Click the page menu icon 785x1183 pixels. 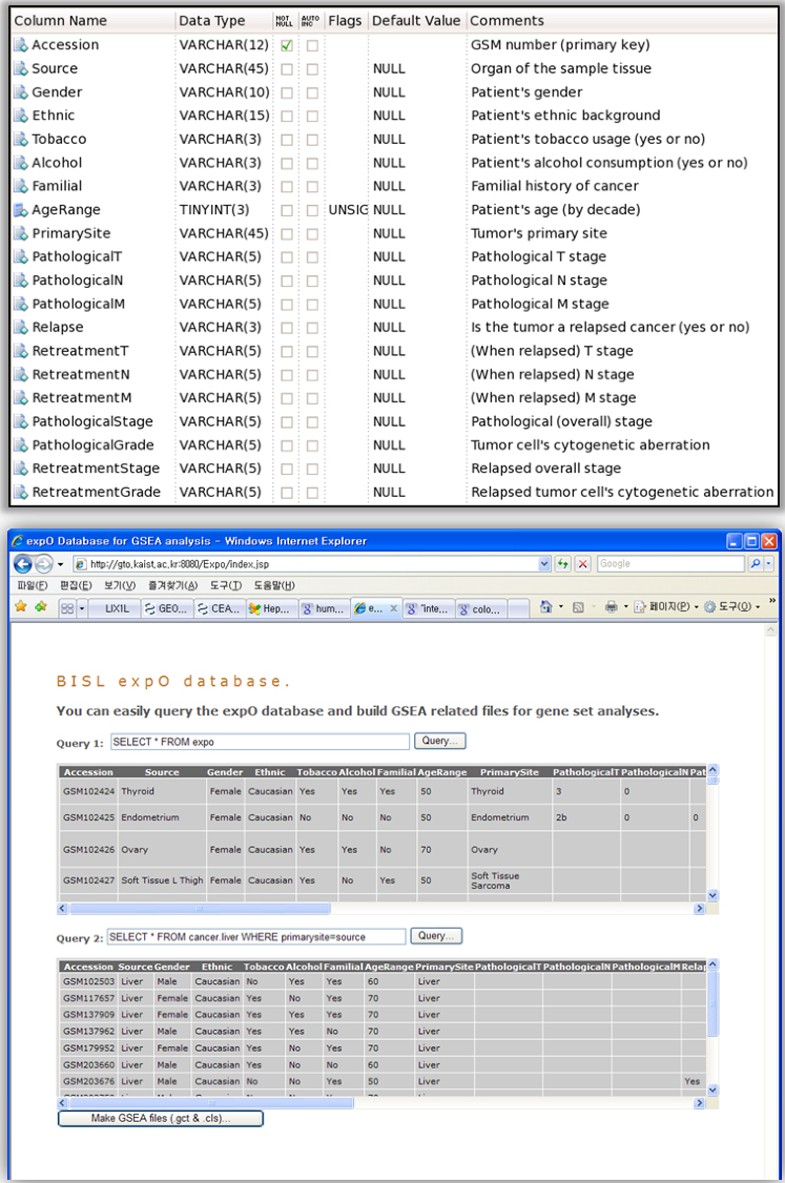tap(640, 607)
